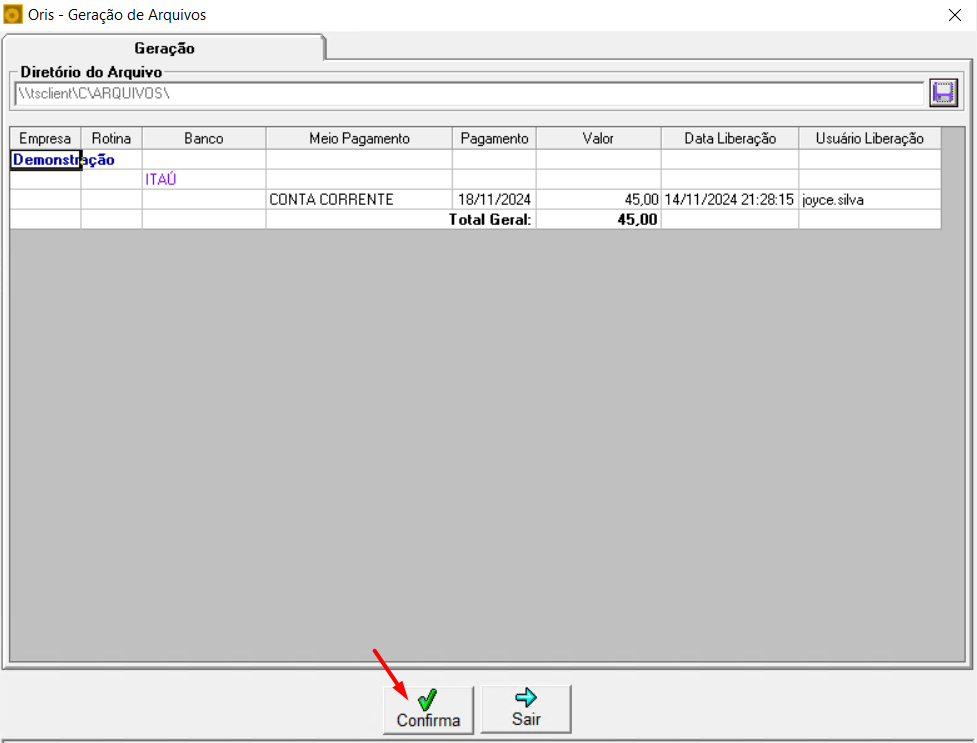Click the save-disk icon beside directory field
Viewport: 977px width, 743px height.
(x=943, y=93)
